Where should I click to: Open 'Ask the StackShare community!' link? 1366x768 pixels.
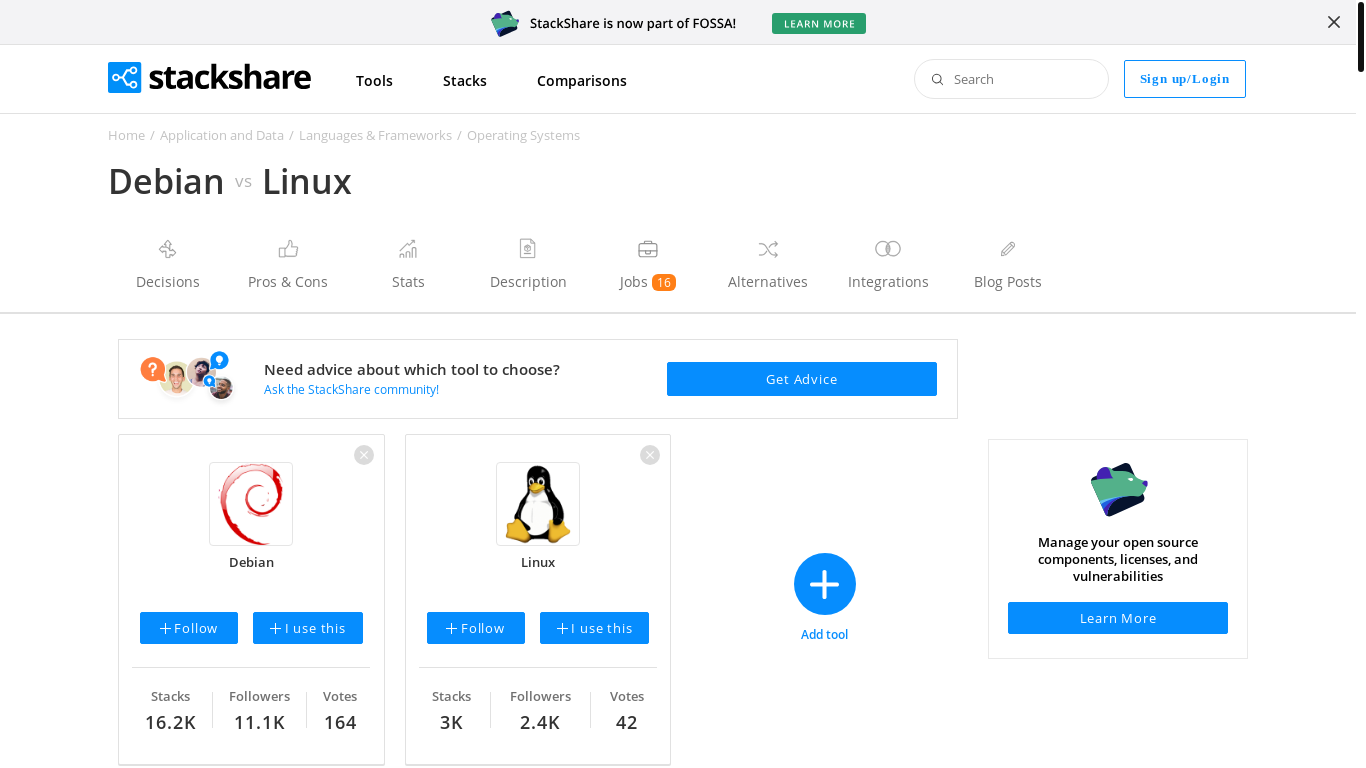tap(351, 390)
